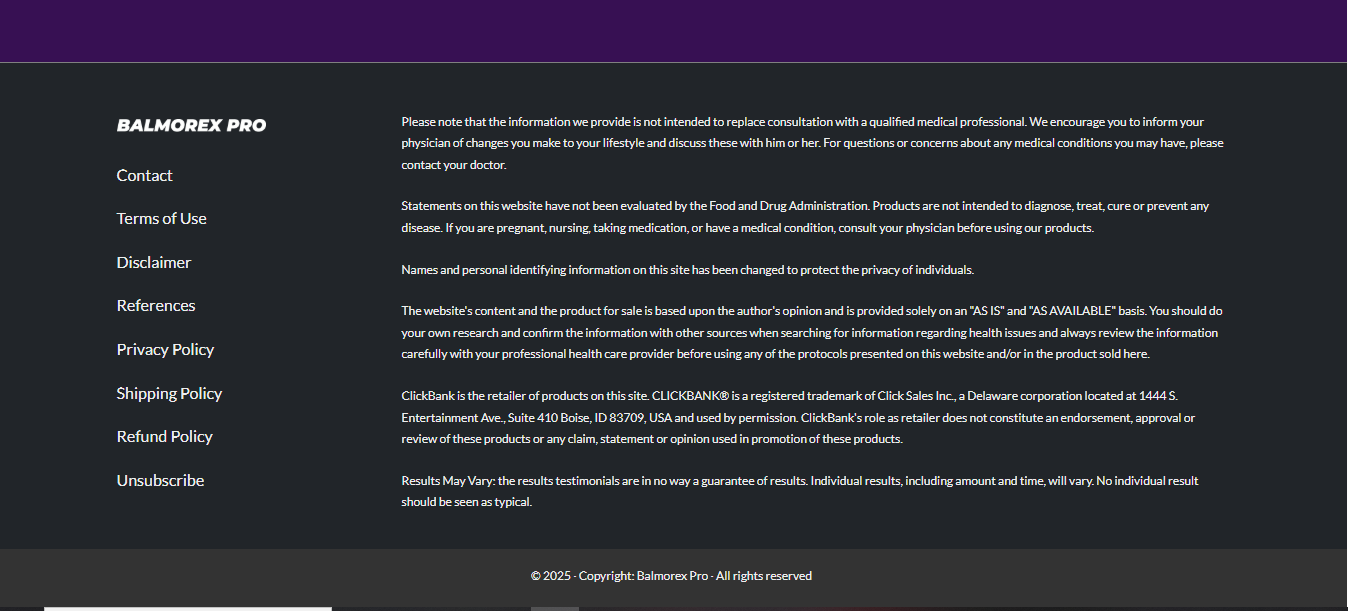The image size is (1348, 611).
Task: Click the Unsubscribe footer link
Action: point(160,480)
